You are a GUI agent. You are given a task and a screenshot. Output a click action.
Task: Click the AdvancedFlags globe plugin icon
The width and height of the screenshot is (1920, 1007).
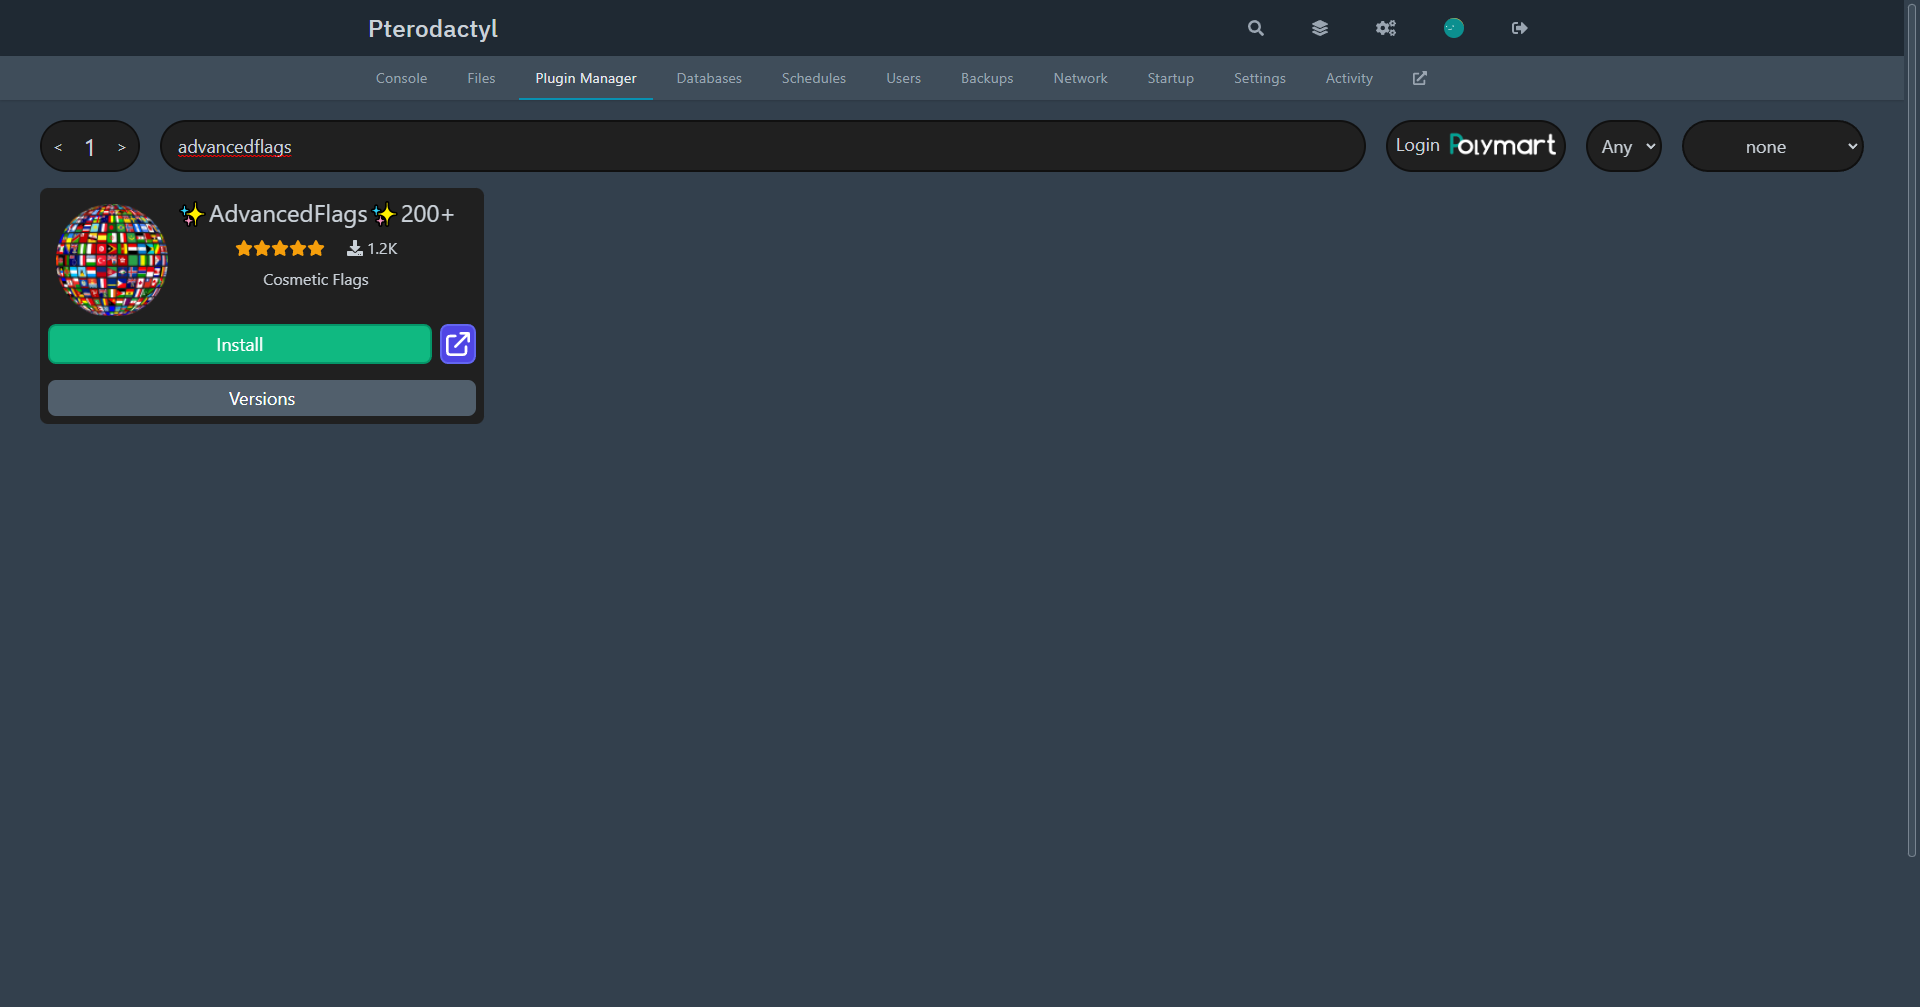111,260
